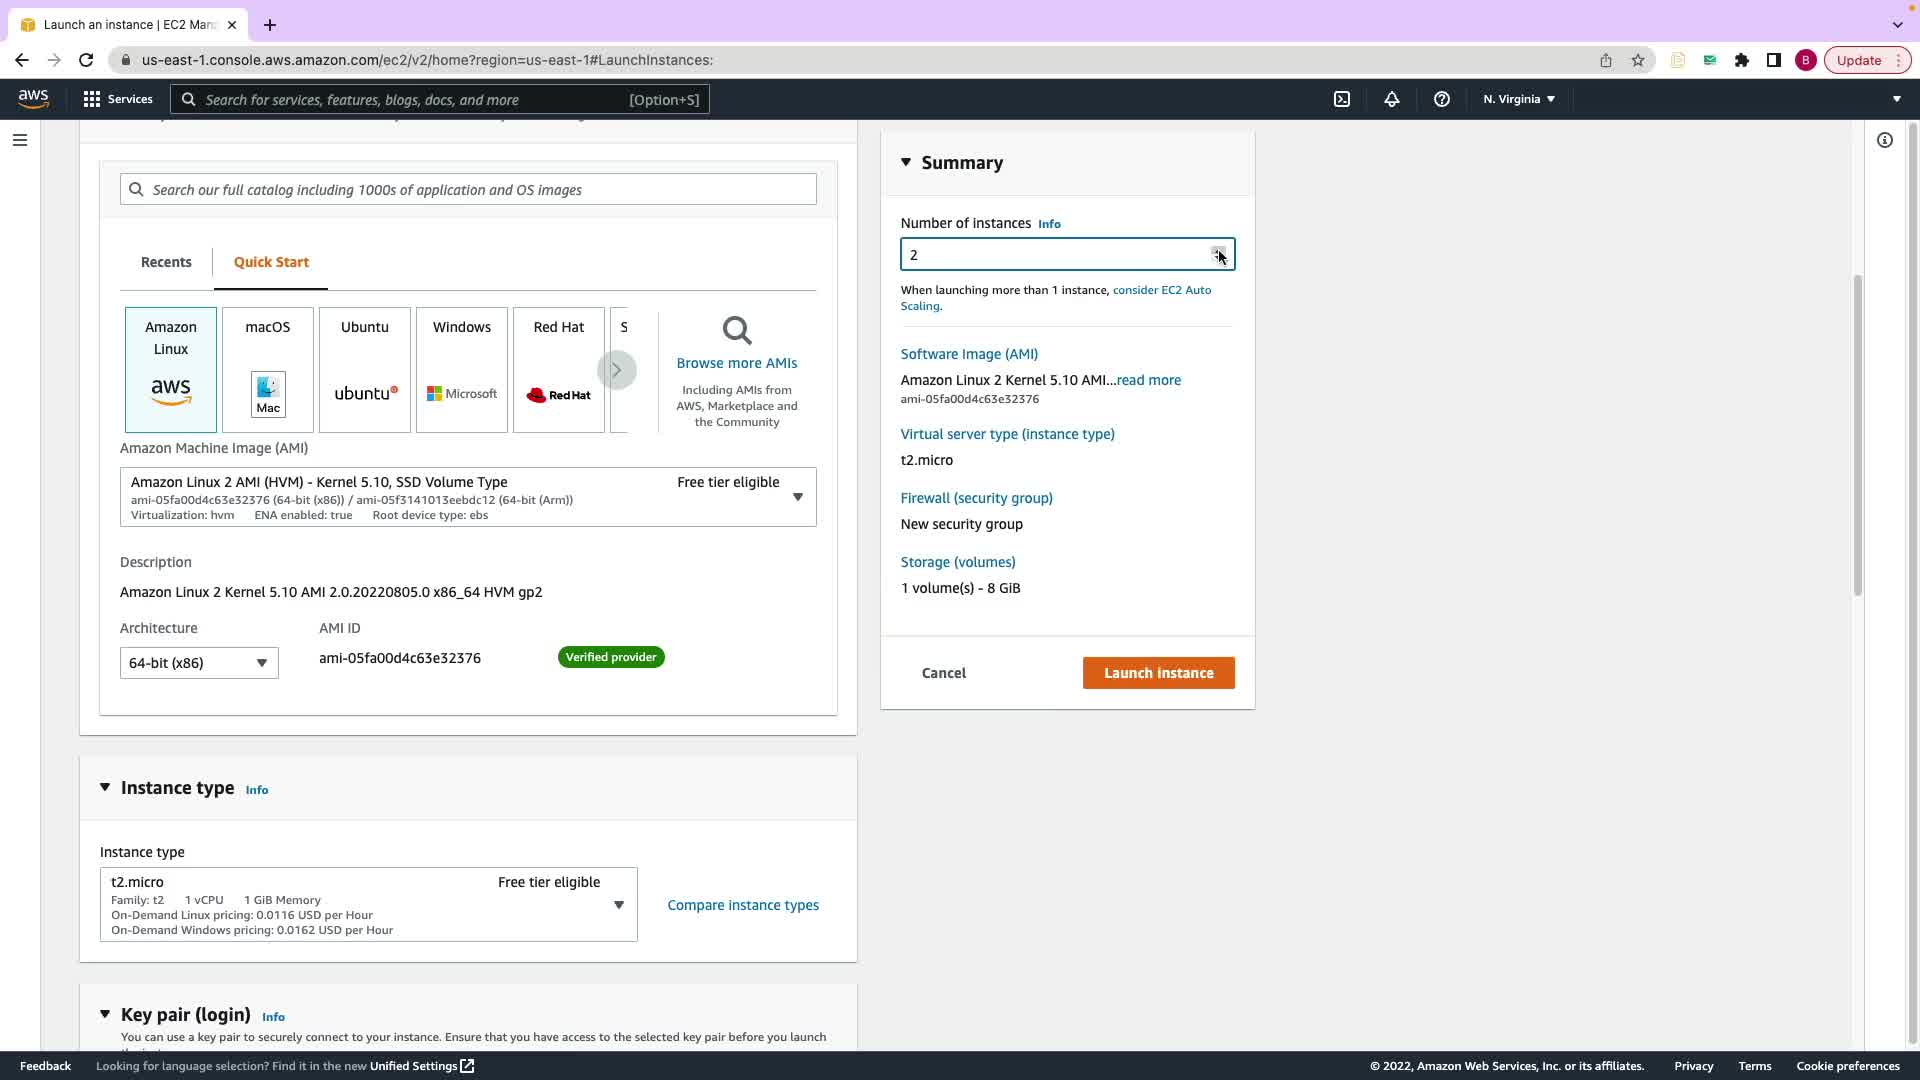Click the Browse more AMIs magnifier
Screen dimensions: 1920x1080
pos(737,331)
